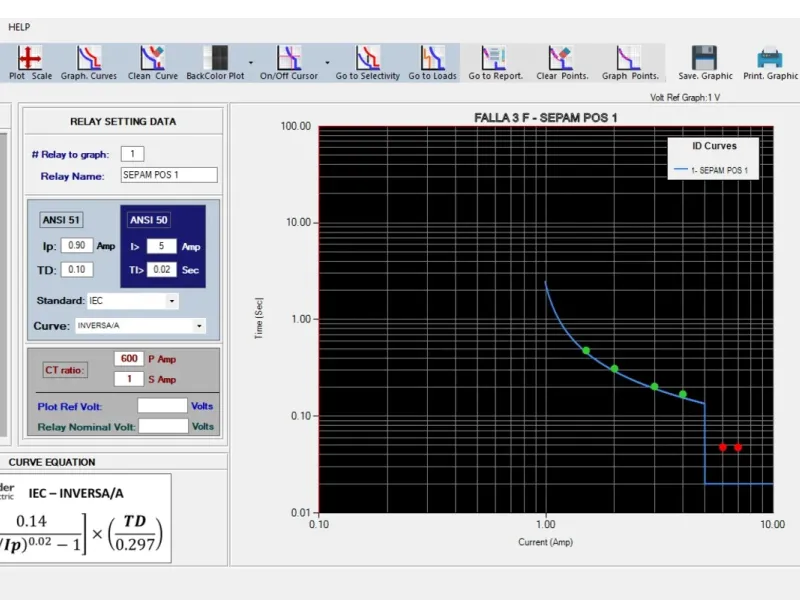
Task: Click the Graph Points icon
Action: [628, 58]
